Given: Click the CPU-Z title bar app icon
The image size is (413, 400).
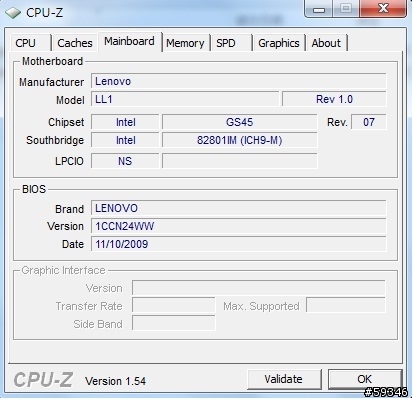Looking at the screenshot, I should tap(13, 13).
